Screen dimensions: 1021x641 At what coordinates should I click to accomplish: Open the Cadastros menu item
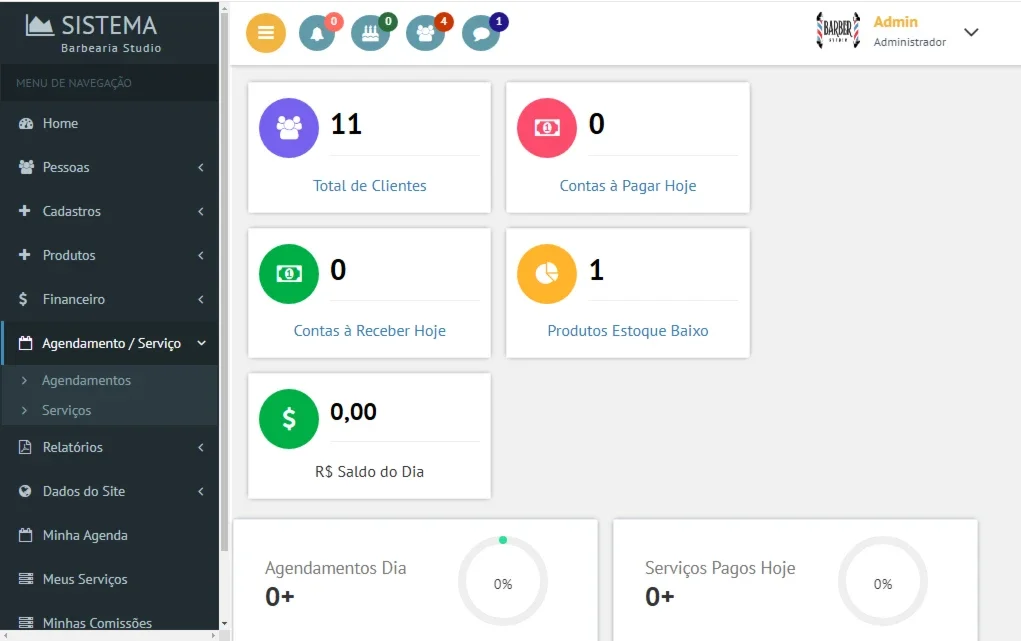point(109,211)
